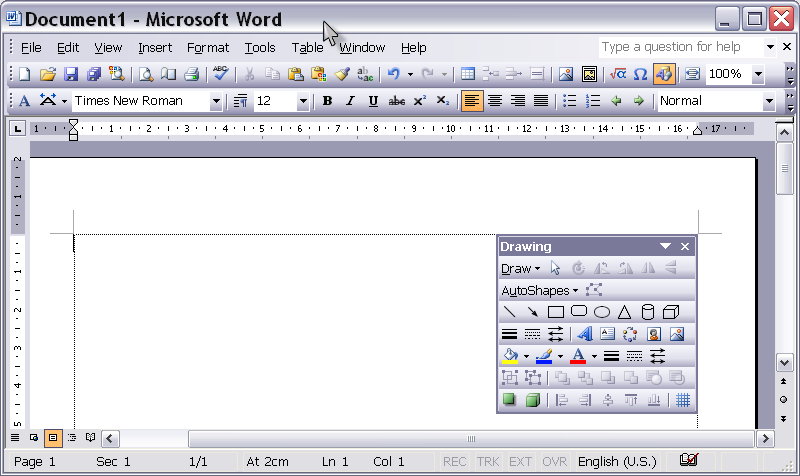The height and width of the screenshot is (476, 800).
Task: Select the Rectangle shape tool
Action: tap(556, 313)
